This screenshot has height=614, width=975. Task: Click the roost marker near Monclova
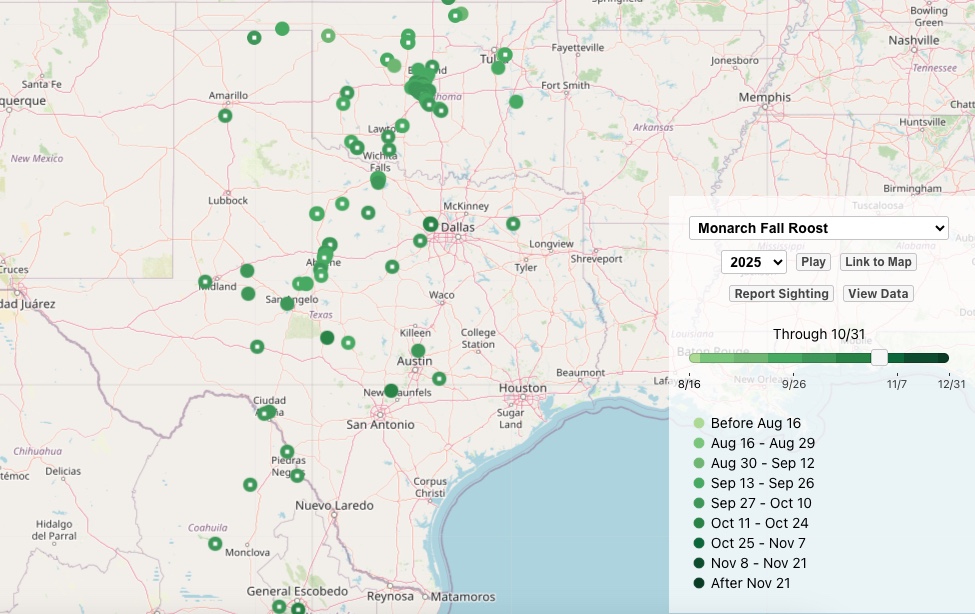(215, 544)
